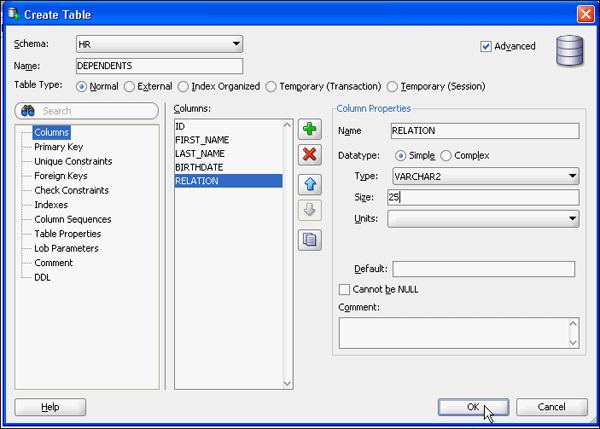The height and width of the screenshot is (429, 600).
Task: Select the External table type
Action: coord(129,86)
